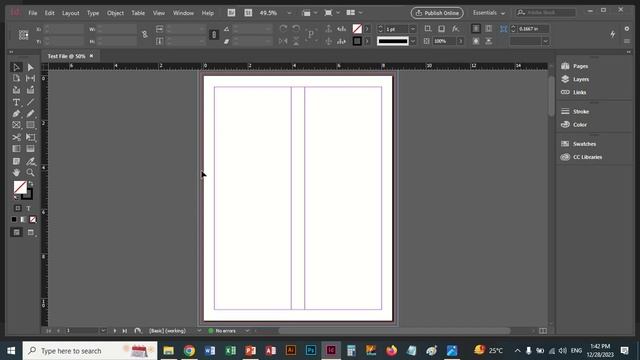This screenshot has width=640, height=360.
Task: Select the Gap tool
Action: (31, 78)
